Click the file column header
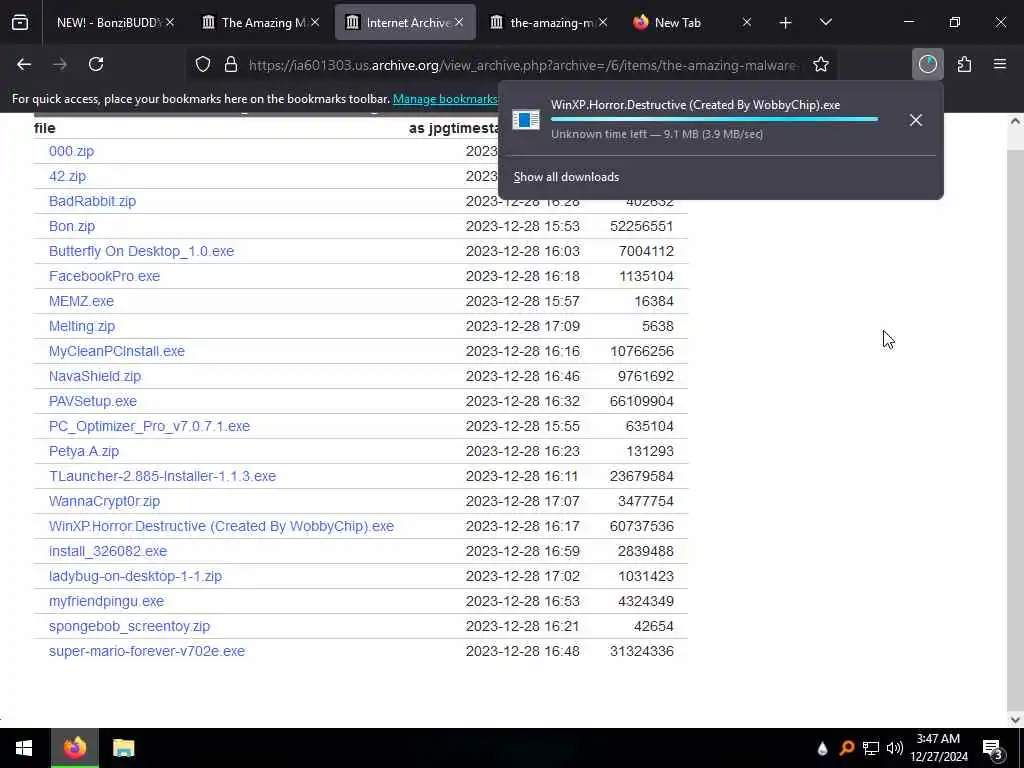Viewport: 1024px width, 768px height. [x=44, y=129]
